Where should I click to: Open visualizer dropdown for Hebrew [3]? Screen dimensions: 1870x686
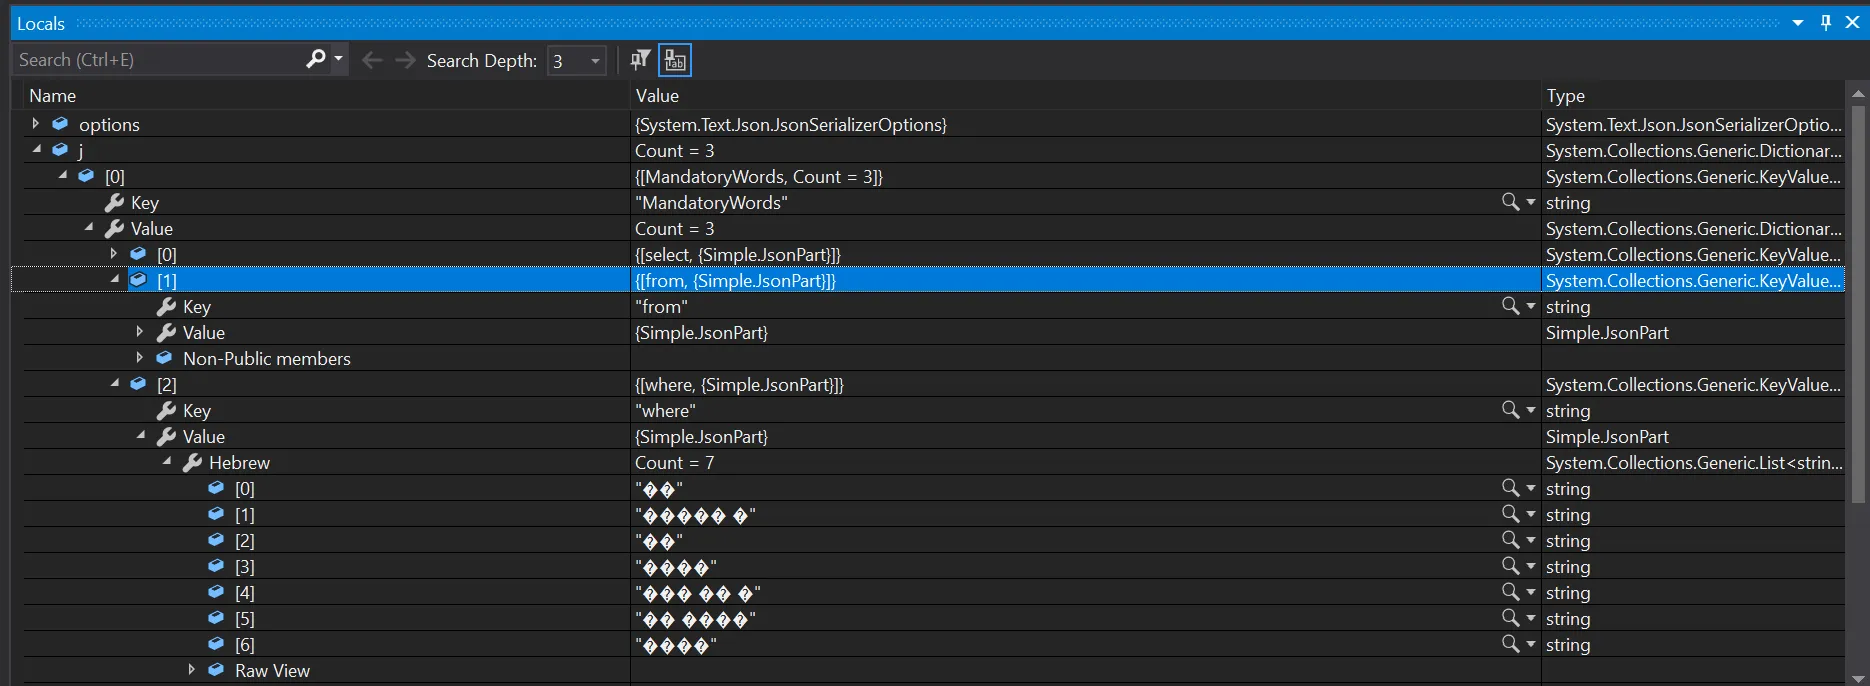[1530, 566]
